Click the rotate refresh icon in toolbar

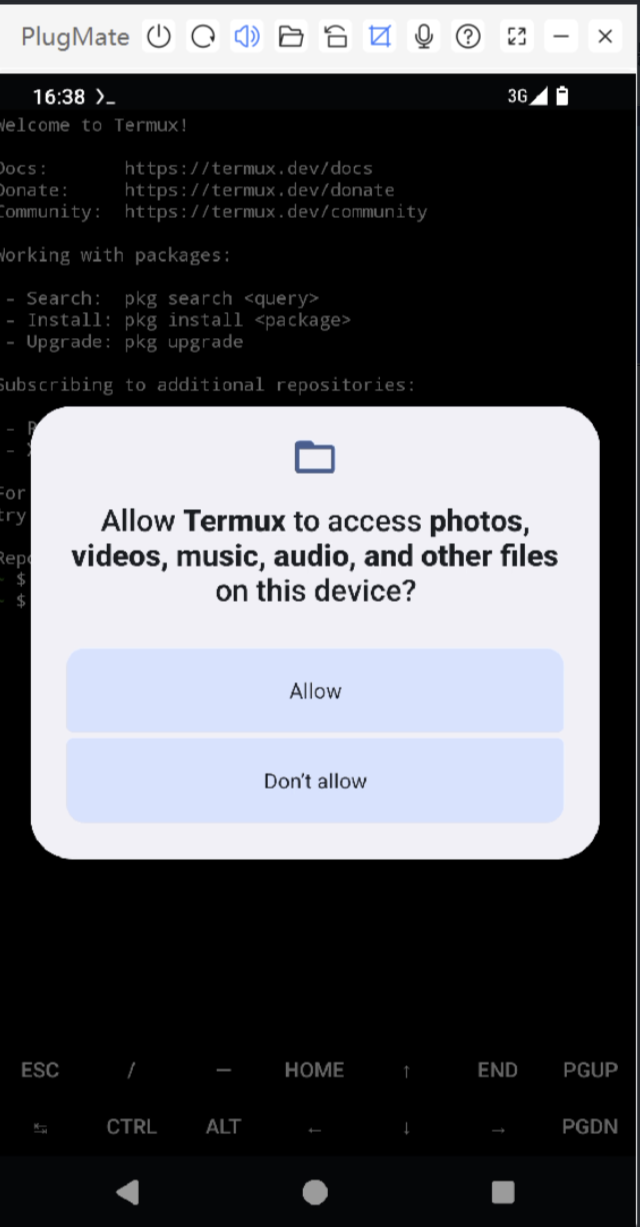pos(203,37)
